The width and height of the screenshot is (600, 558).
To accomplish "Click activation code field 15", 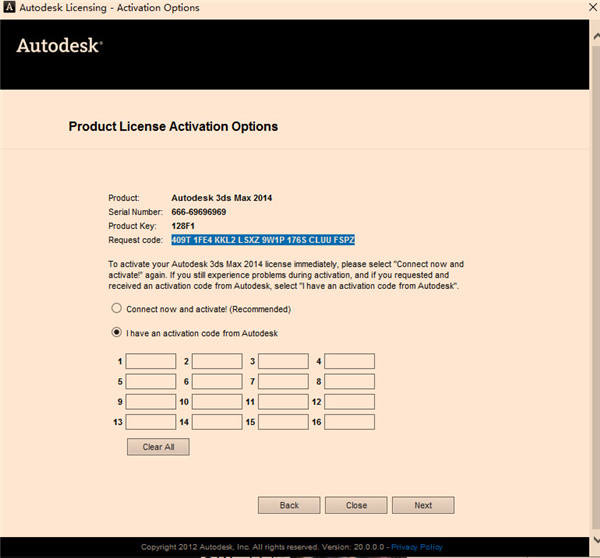I will 283,422.
